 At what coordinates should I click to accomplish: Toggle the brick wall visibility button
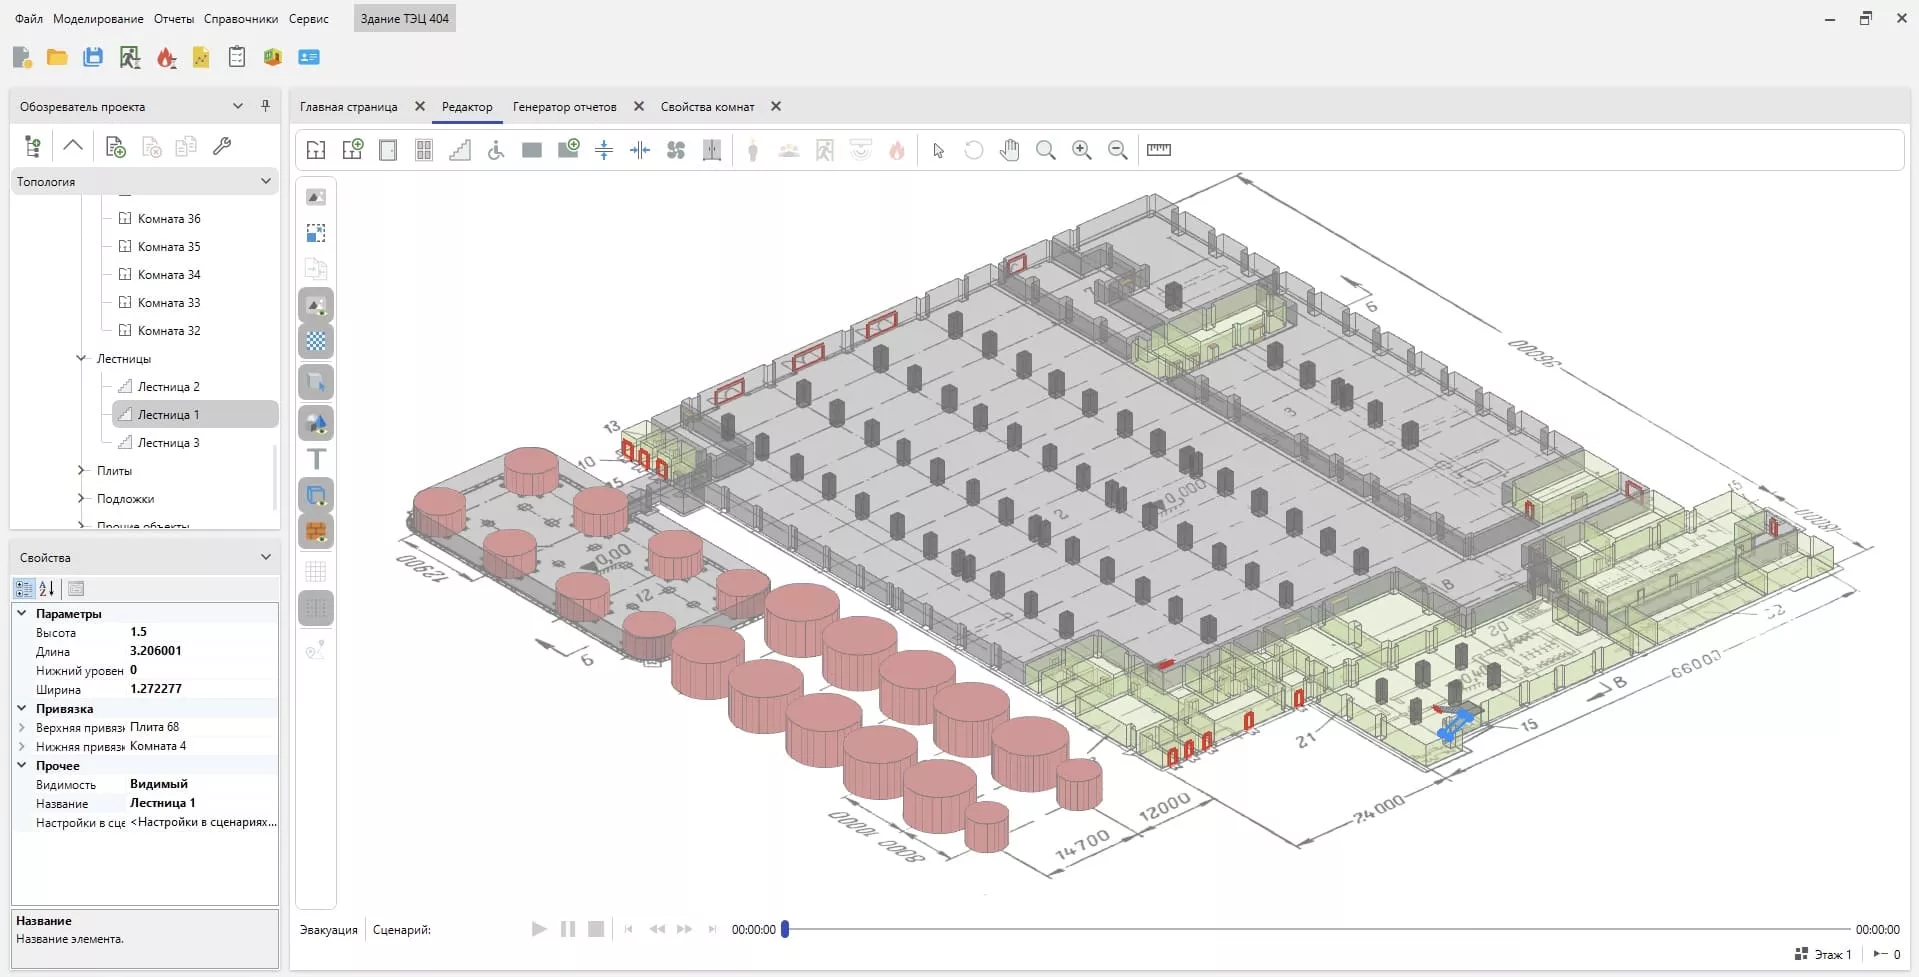click(x=316, y=532)
